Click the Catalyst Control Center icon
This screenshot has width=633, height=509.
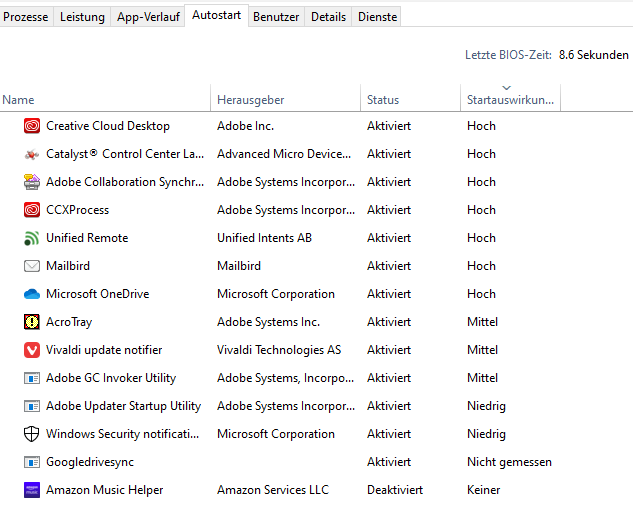click(31, 154)
